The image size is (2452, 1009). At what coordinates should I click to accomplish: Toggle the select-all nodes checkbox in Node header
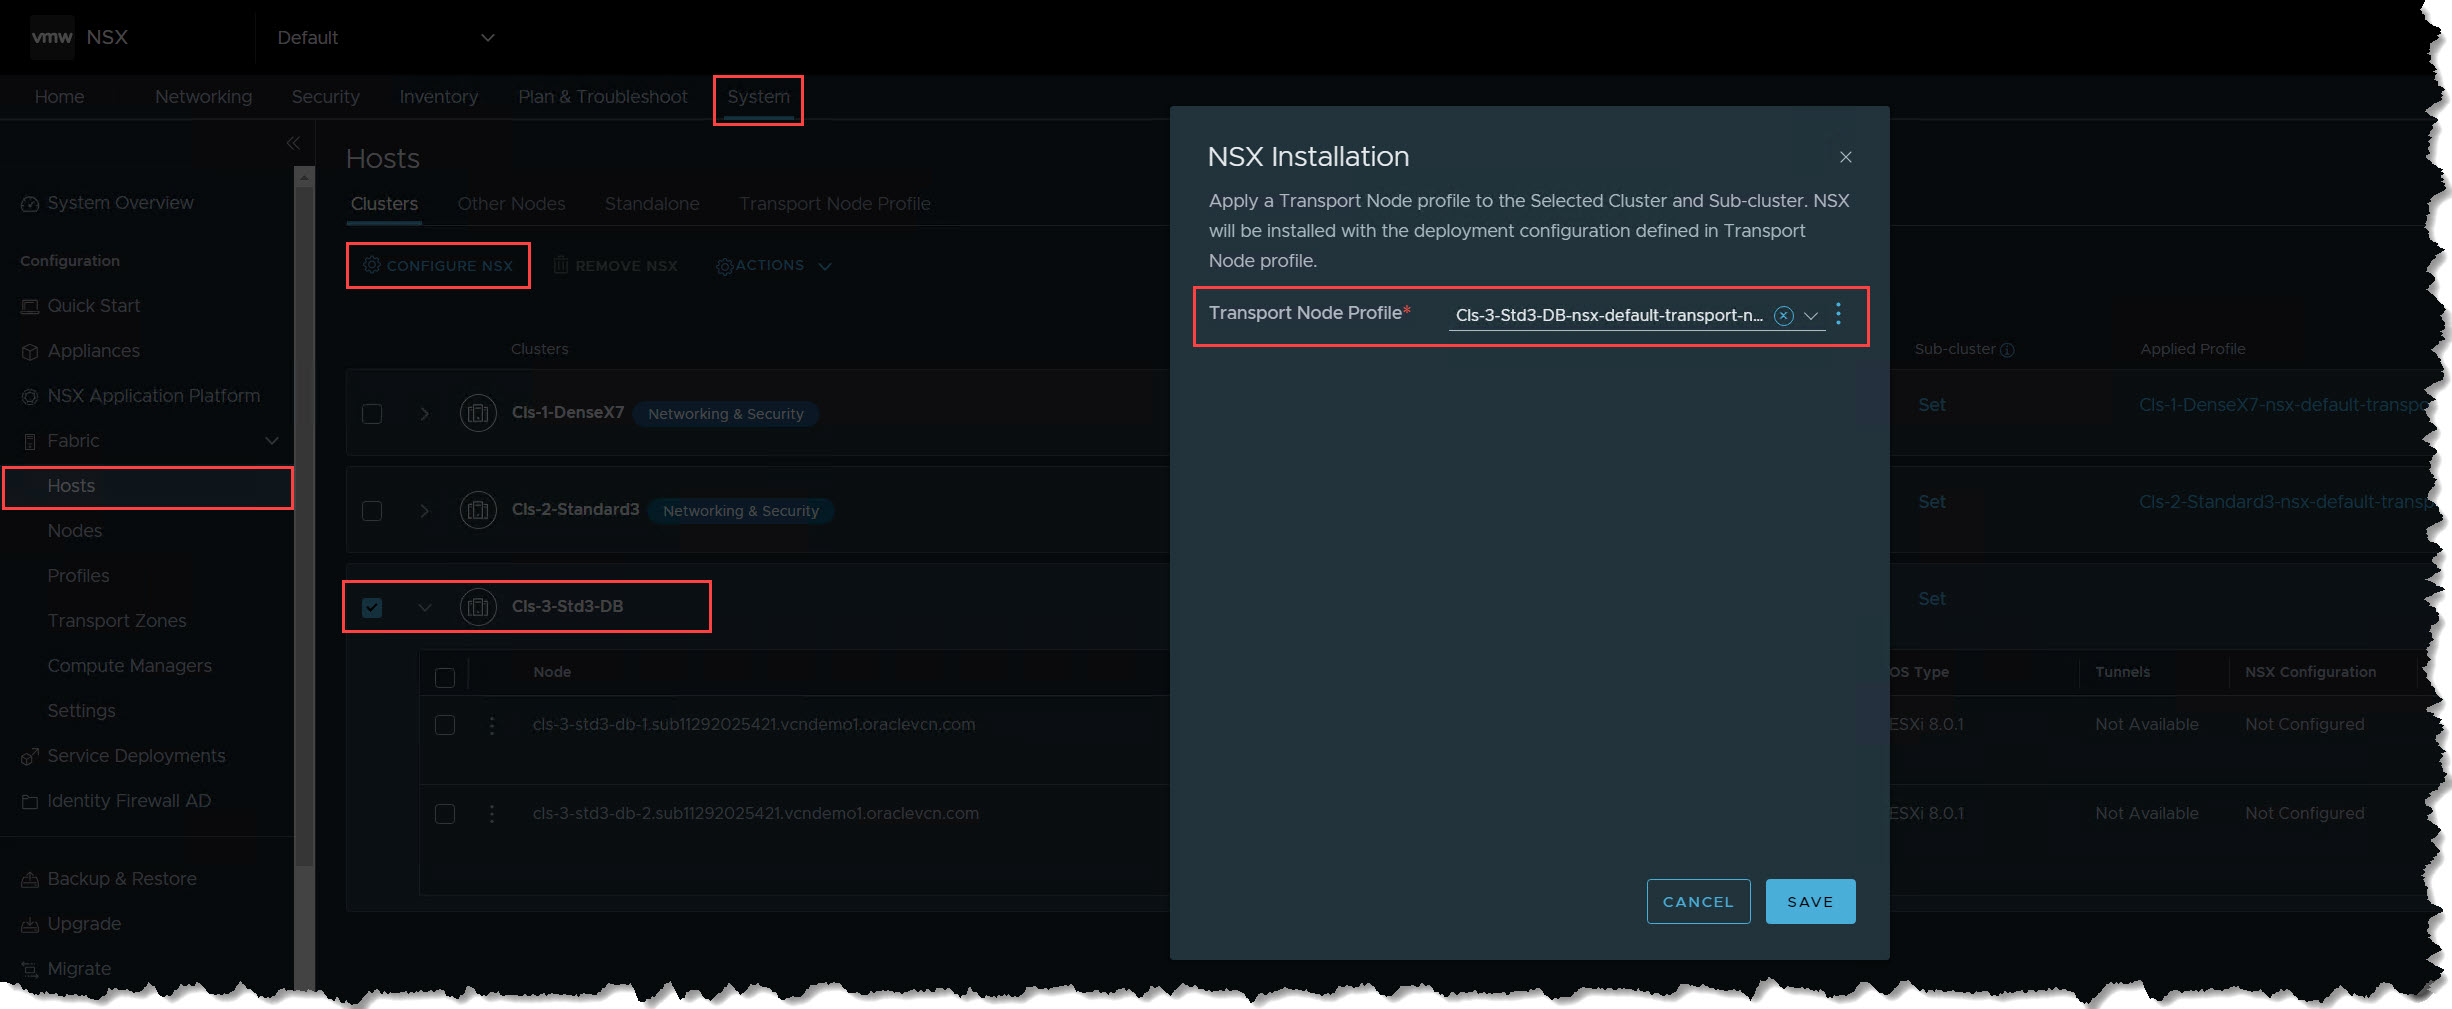coord(445,678)
